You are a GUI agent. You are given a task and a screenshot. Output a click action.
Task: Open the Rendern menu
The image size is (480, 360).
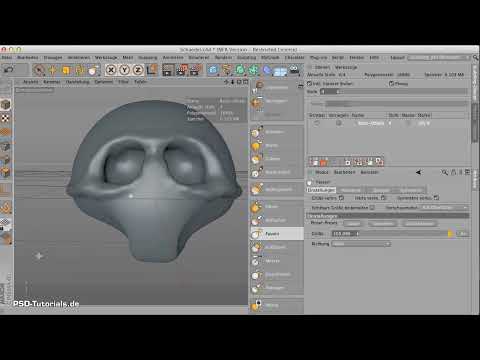pos(223,57)
